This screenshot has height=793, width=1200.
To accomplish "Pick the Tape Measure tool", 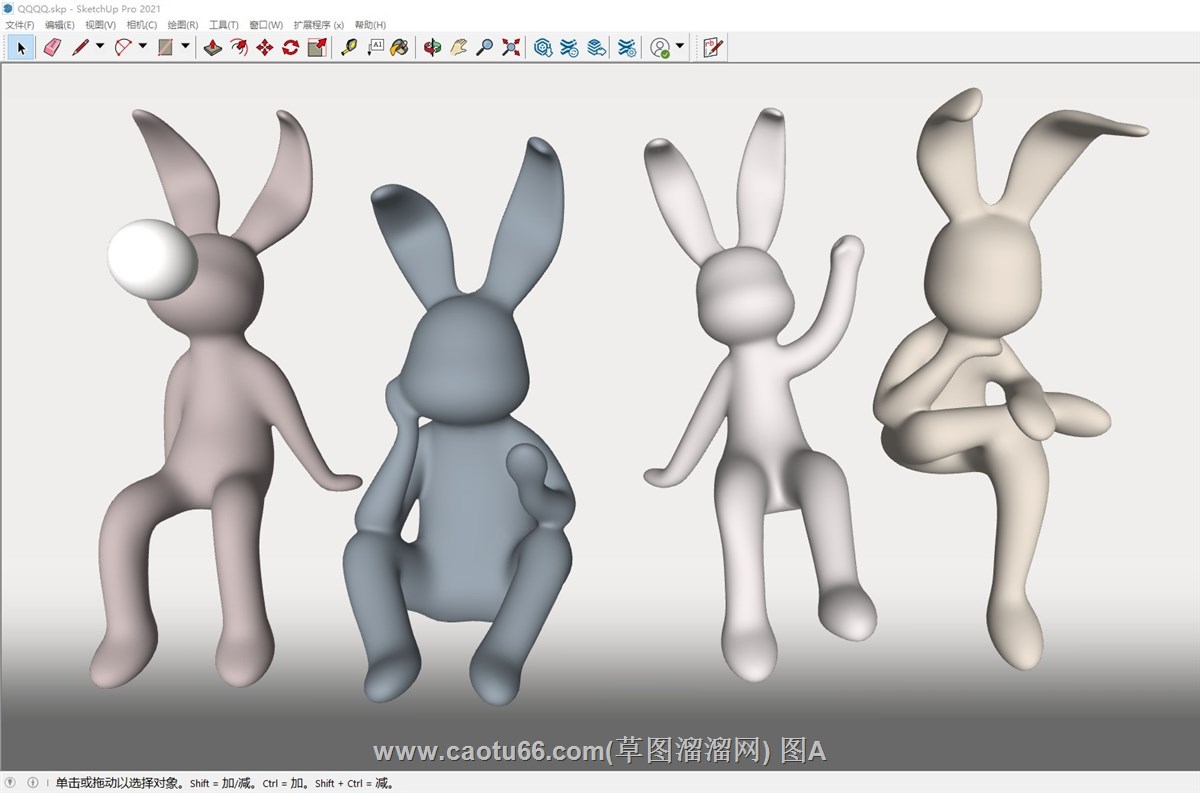I will point(349,47).
